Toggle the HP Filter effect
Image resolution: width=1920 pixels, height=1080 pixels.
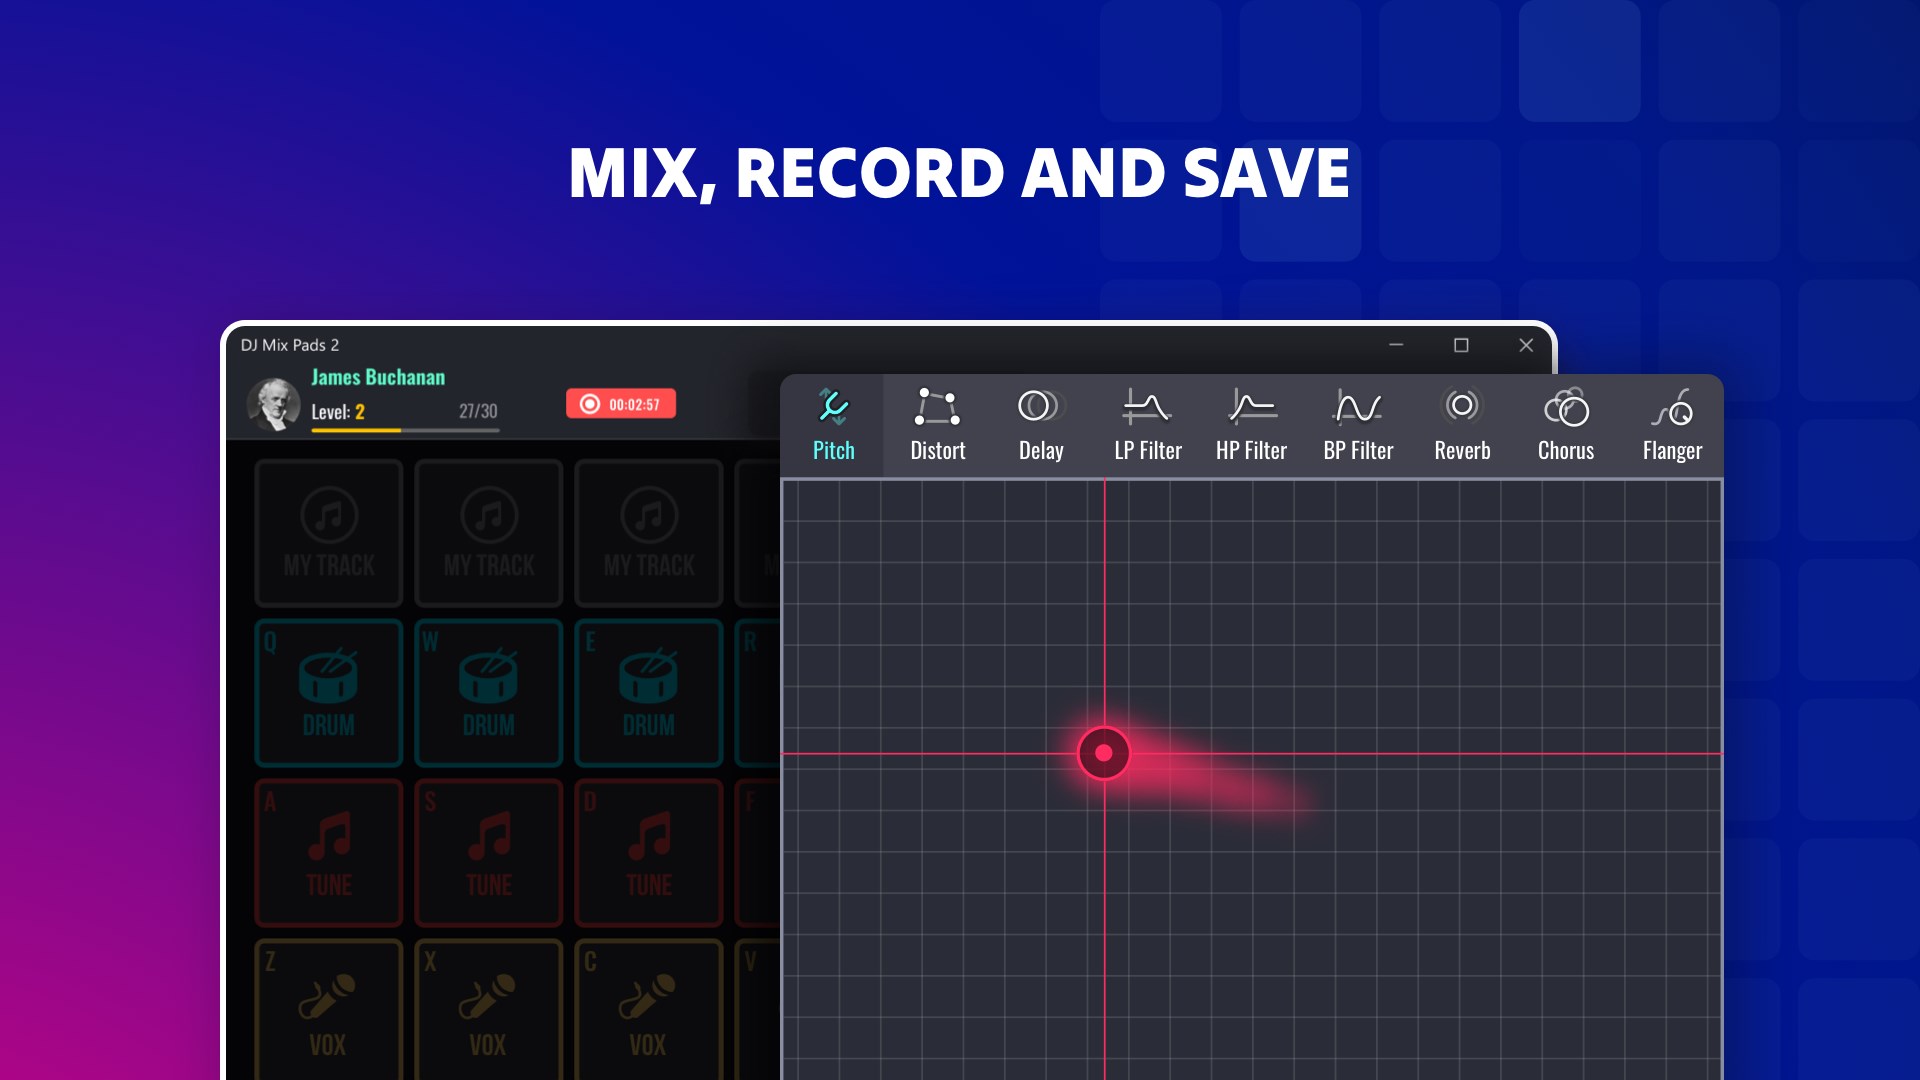[x=1249, y=421]
